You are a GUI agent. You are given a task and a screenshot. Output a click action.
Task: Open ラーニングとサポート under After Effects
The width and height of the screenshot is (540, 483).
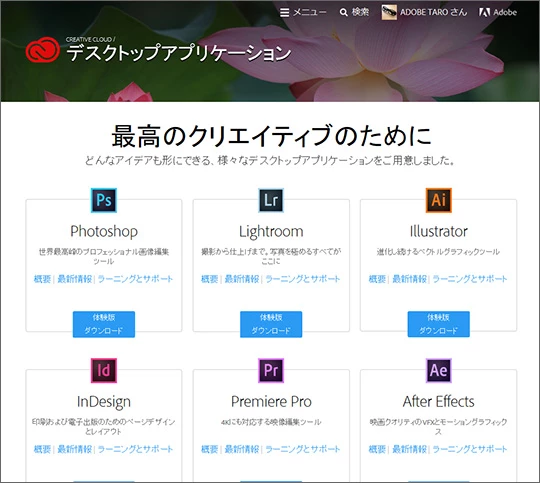pyautogui.click(x=470, y=449)
